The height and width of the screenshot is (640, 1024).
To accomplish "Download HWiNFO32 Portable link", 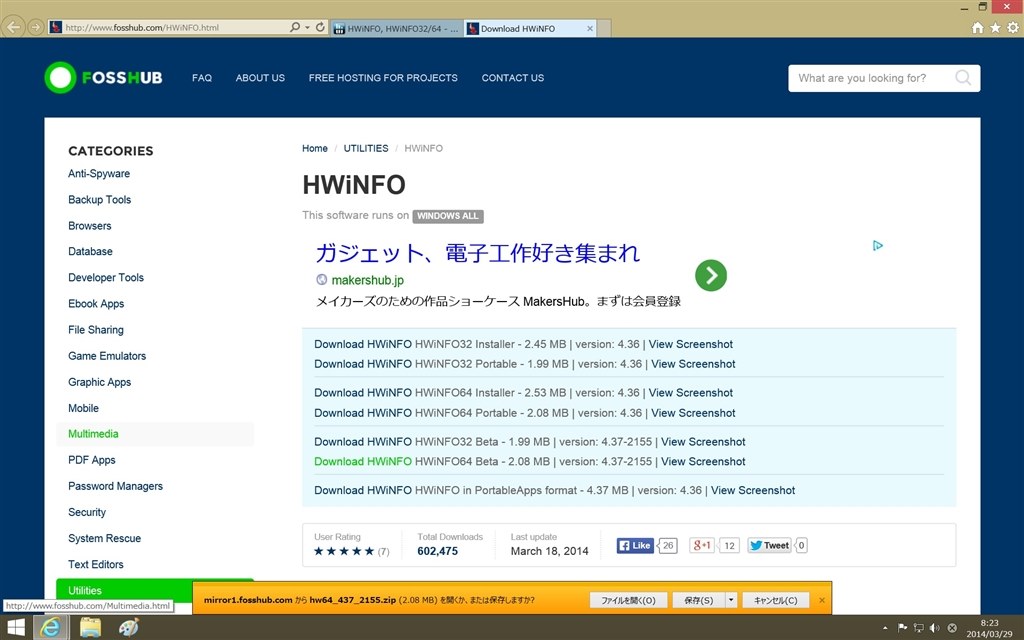I will 363,364.
